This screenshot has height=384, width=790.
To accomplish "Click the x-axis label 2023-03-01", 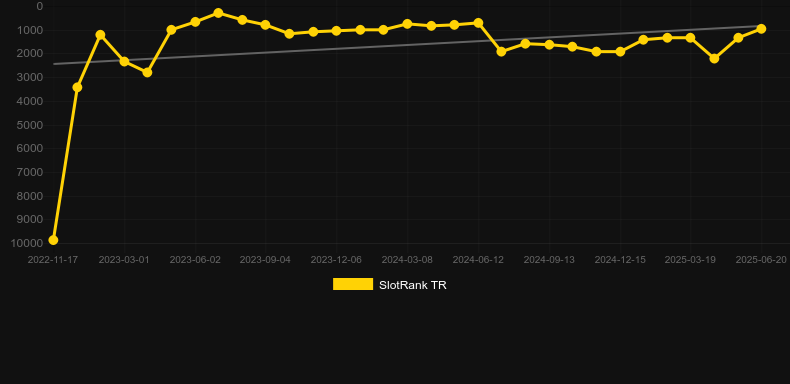I will pyautogui.click(x=124, y=260).
